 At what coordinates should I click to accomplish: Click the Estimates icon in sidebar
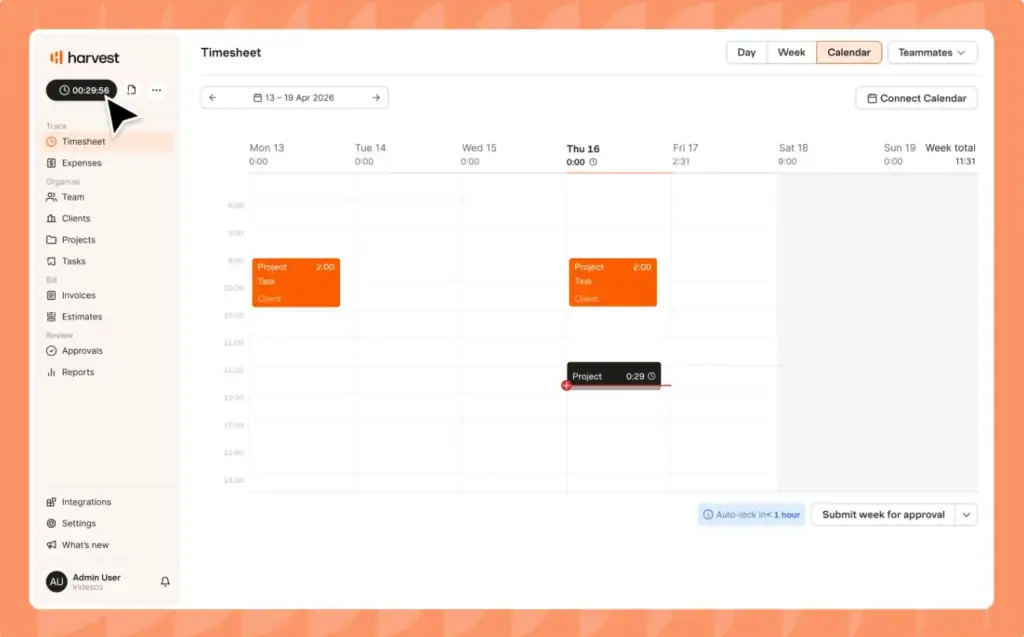tap(52, 316)
